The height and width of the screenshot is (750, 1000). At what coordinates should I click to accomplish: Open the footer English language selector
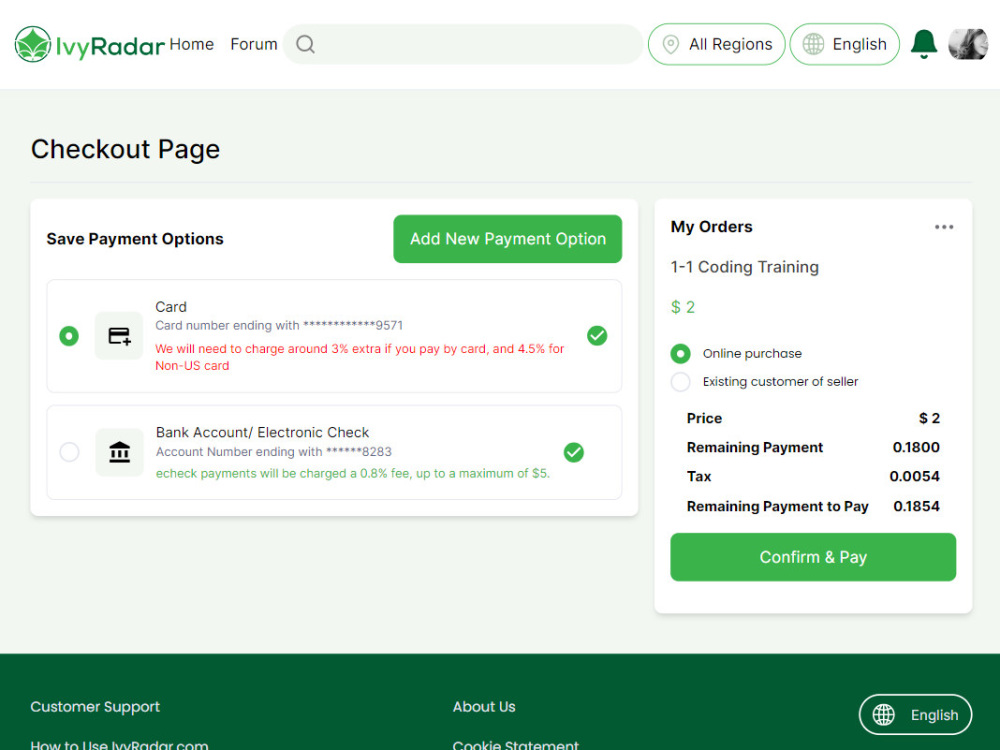915,714
